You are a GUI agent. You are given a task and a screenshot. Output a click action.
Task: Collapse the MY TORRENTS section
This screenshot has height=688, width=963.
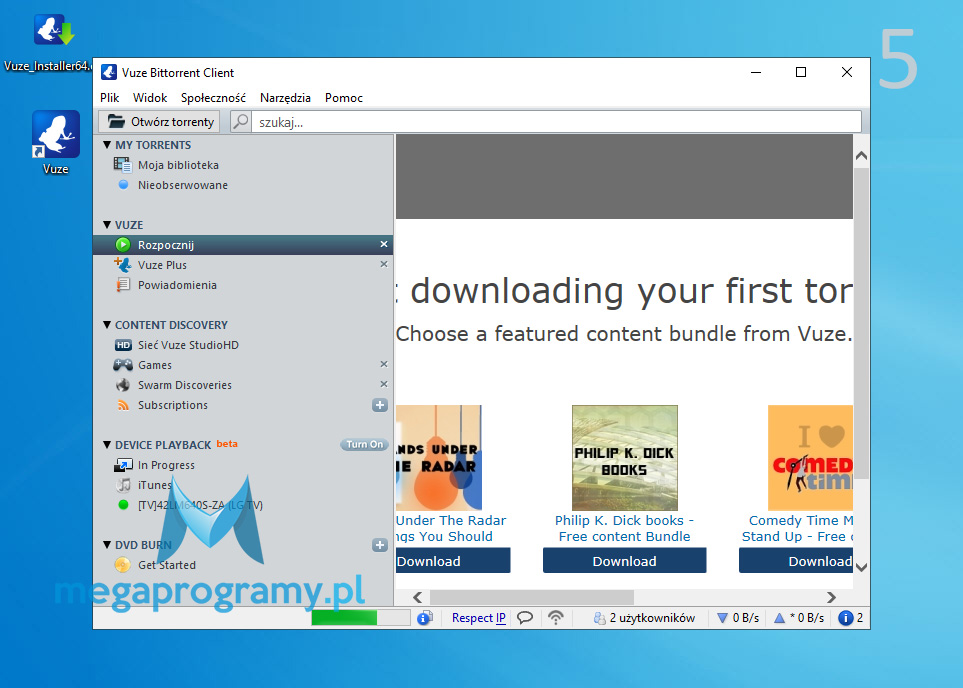coord(107,145)
